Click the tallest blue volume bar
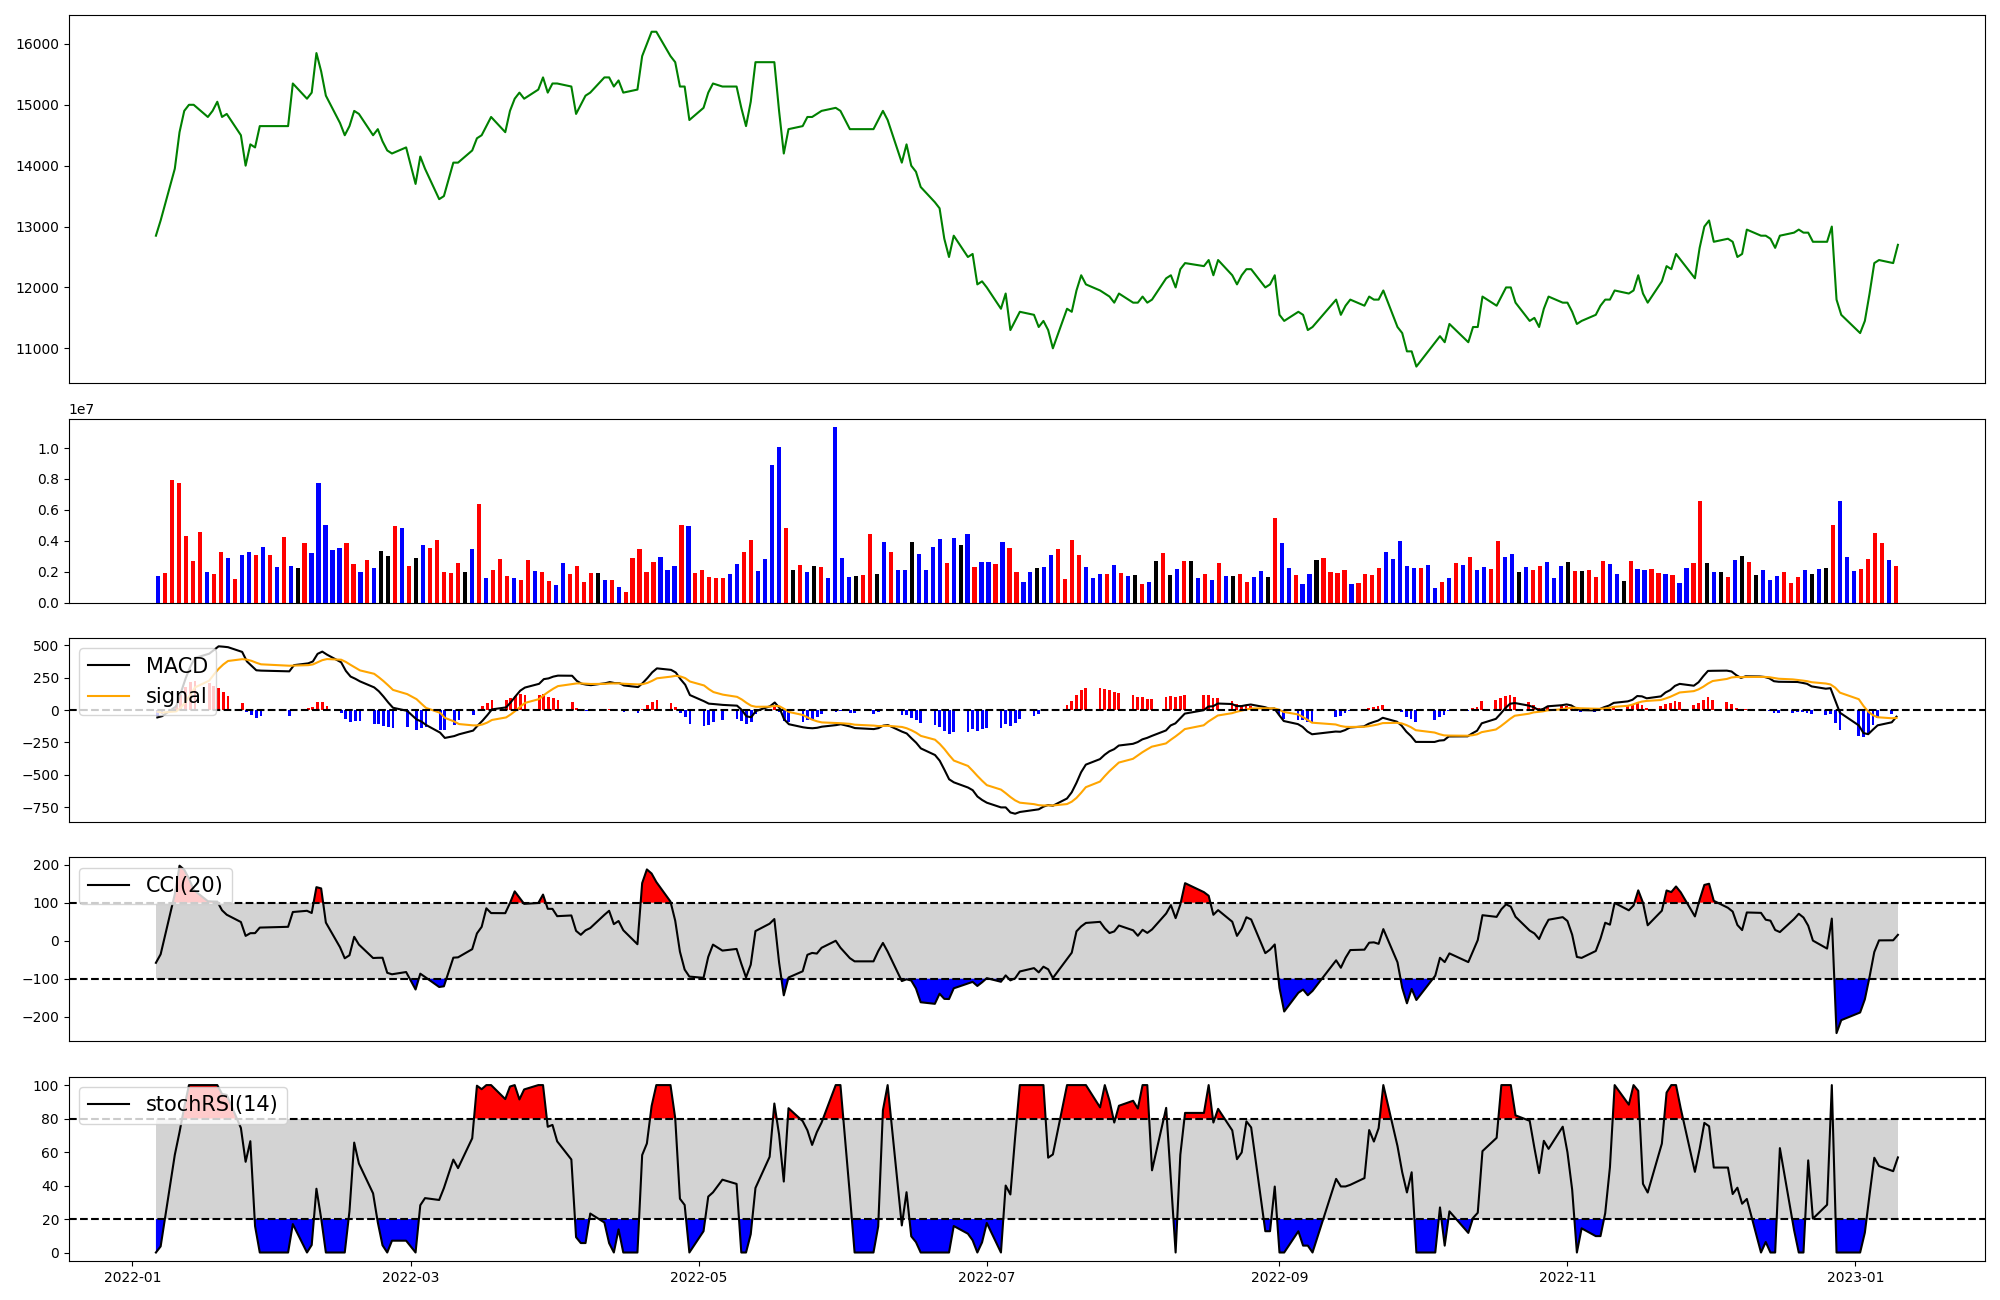2000x1300 pixels. click(x=835, y=515)
